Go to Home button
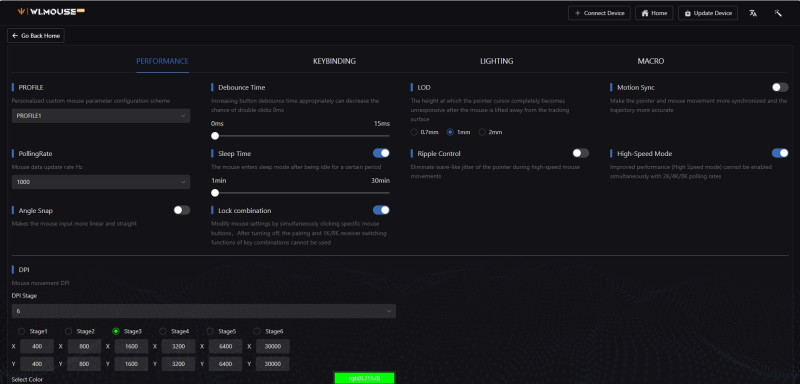This screenshot has width=800, height=384. coord(654,13)
